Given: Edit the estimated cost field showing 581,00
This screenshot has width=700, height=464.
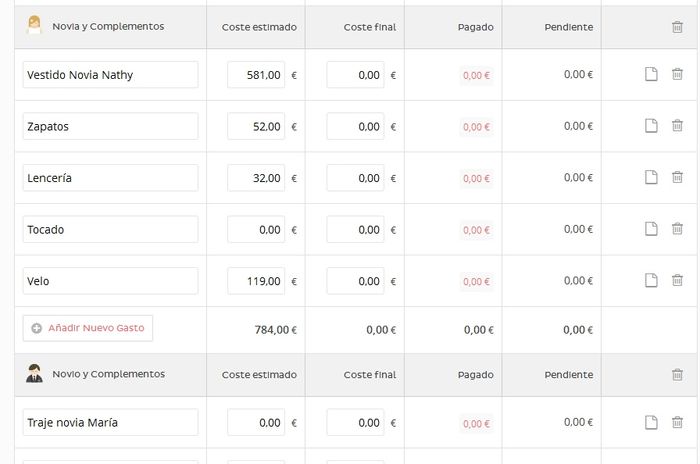Looking at the screenshot, I should [x=256, y=75].
